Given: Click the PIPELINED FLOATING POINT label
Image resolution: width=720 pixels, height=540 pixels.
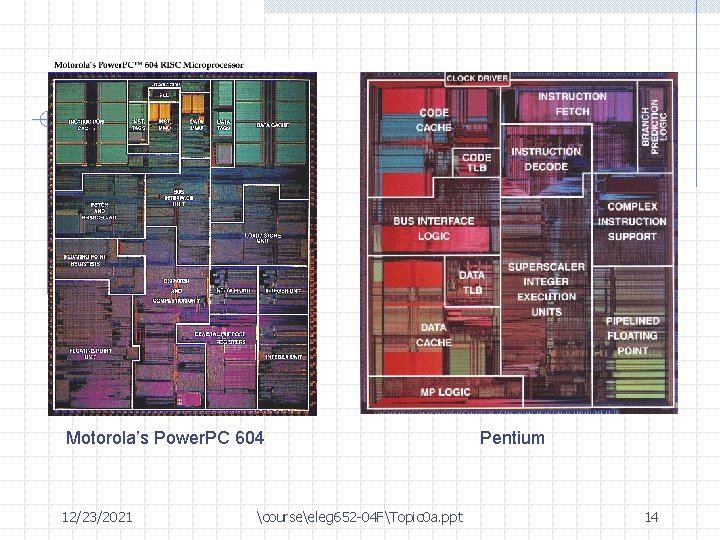Looking at the screenshot, I should coord(632,336).
